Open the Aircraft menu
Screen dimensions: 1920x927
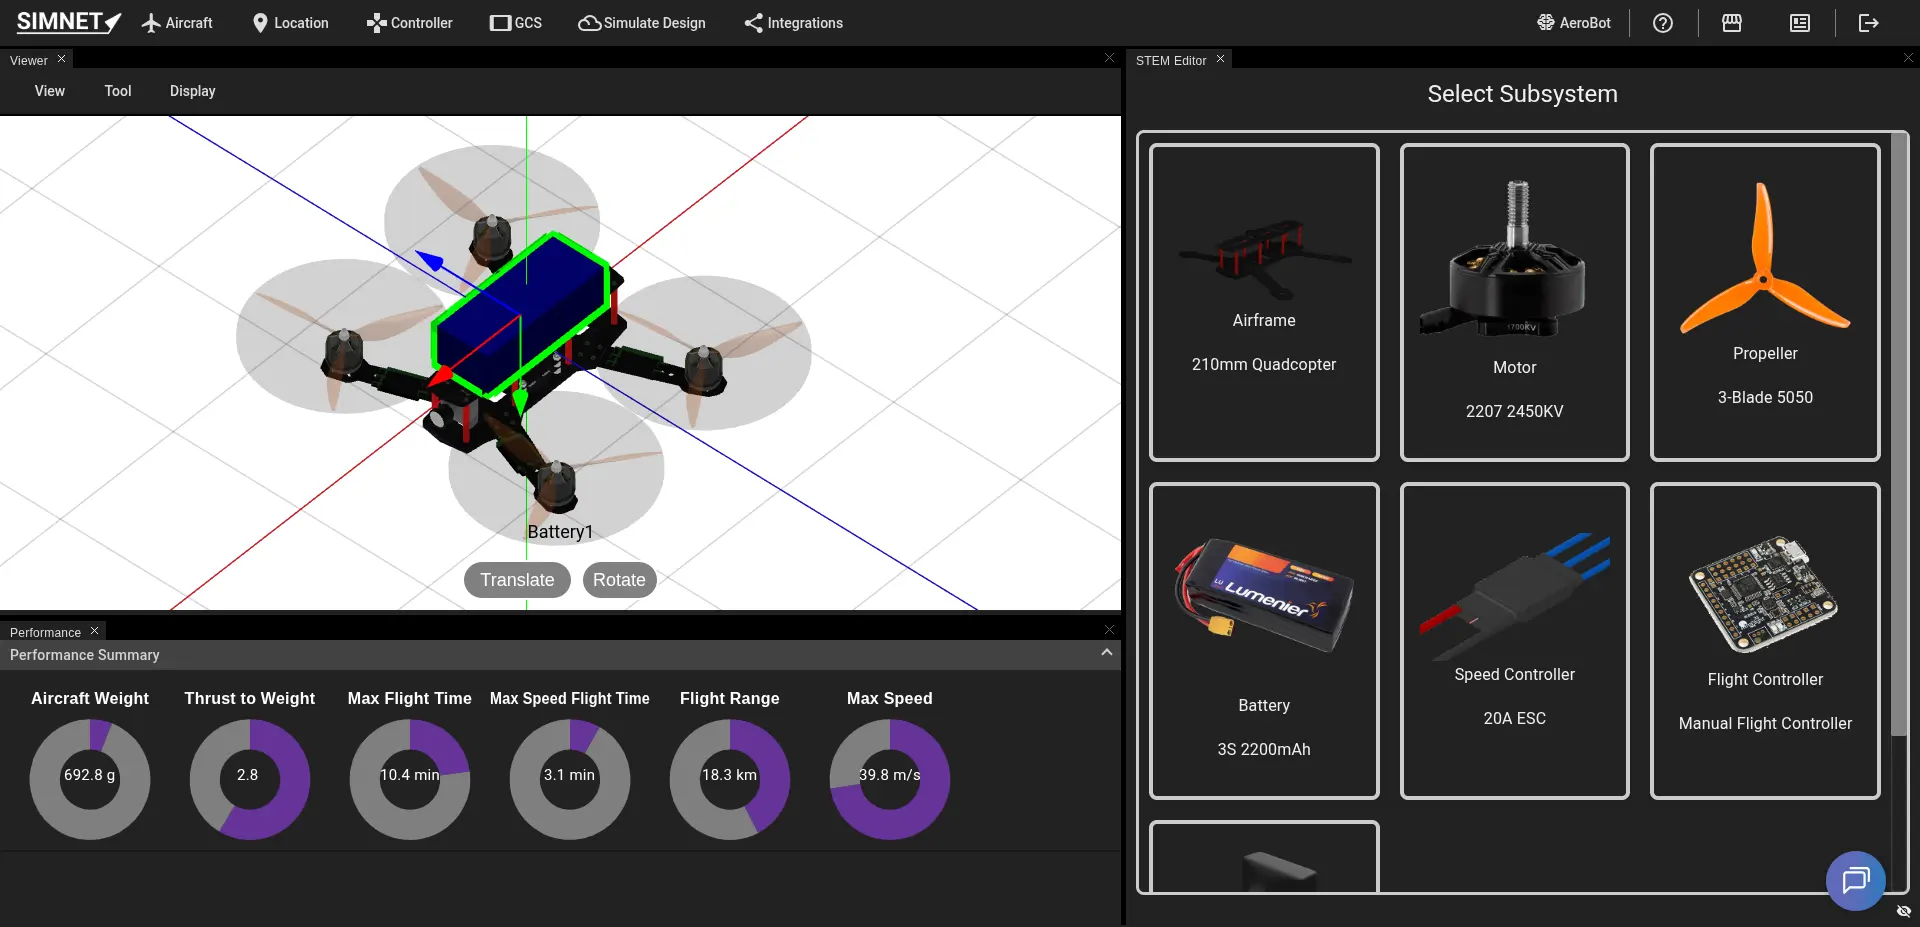[177, 23]
